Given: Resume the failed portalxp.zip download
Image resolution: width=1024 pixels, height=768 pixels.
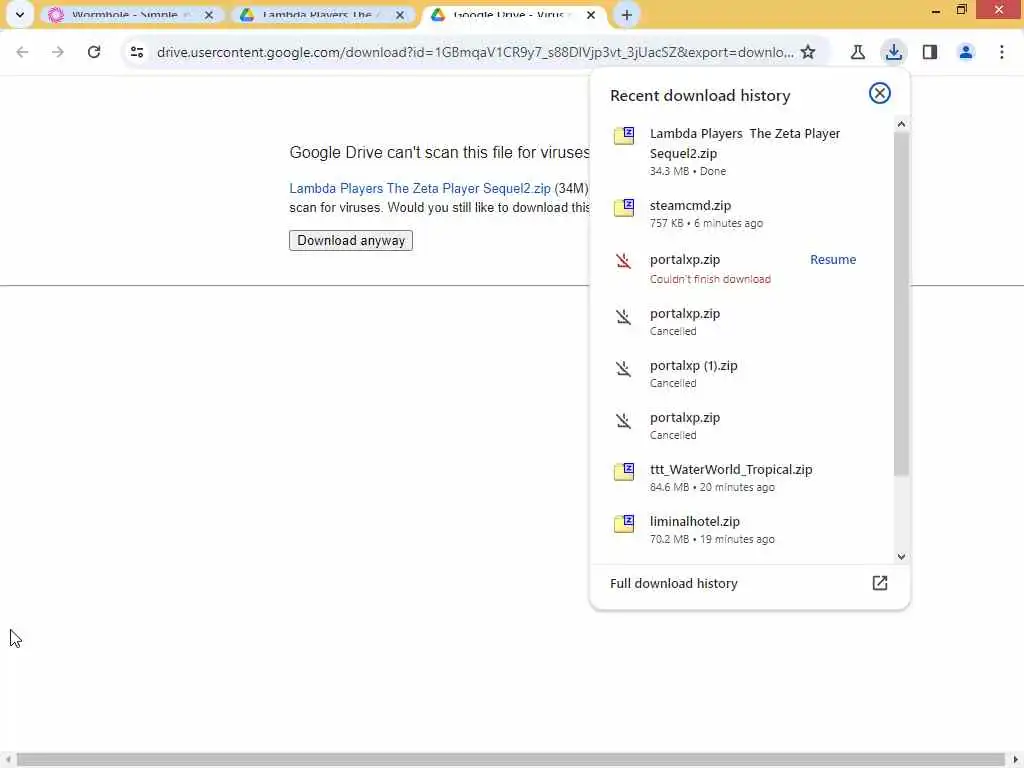Looking at the screenshot, I should click(x=833, y=259).
